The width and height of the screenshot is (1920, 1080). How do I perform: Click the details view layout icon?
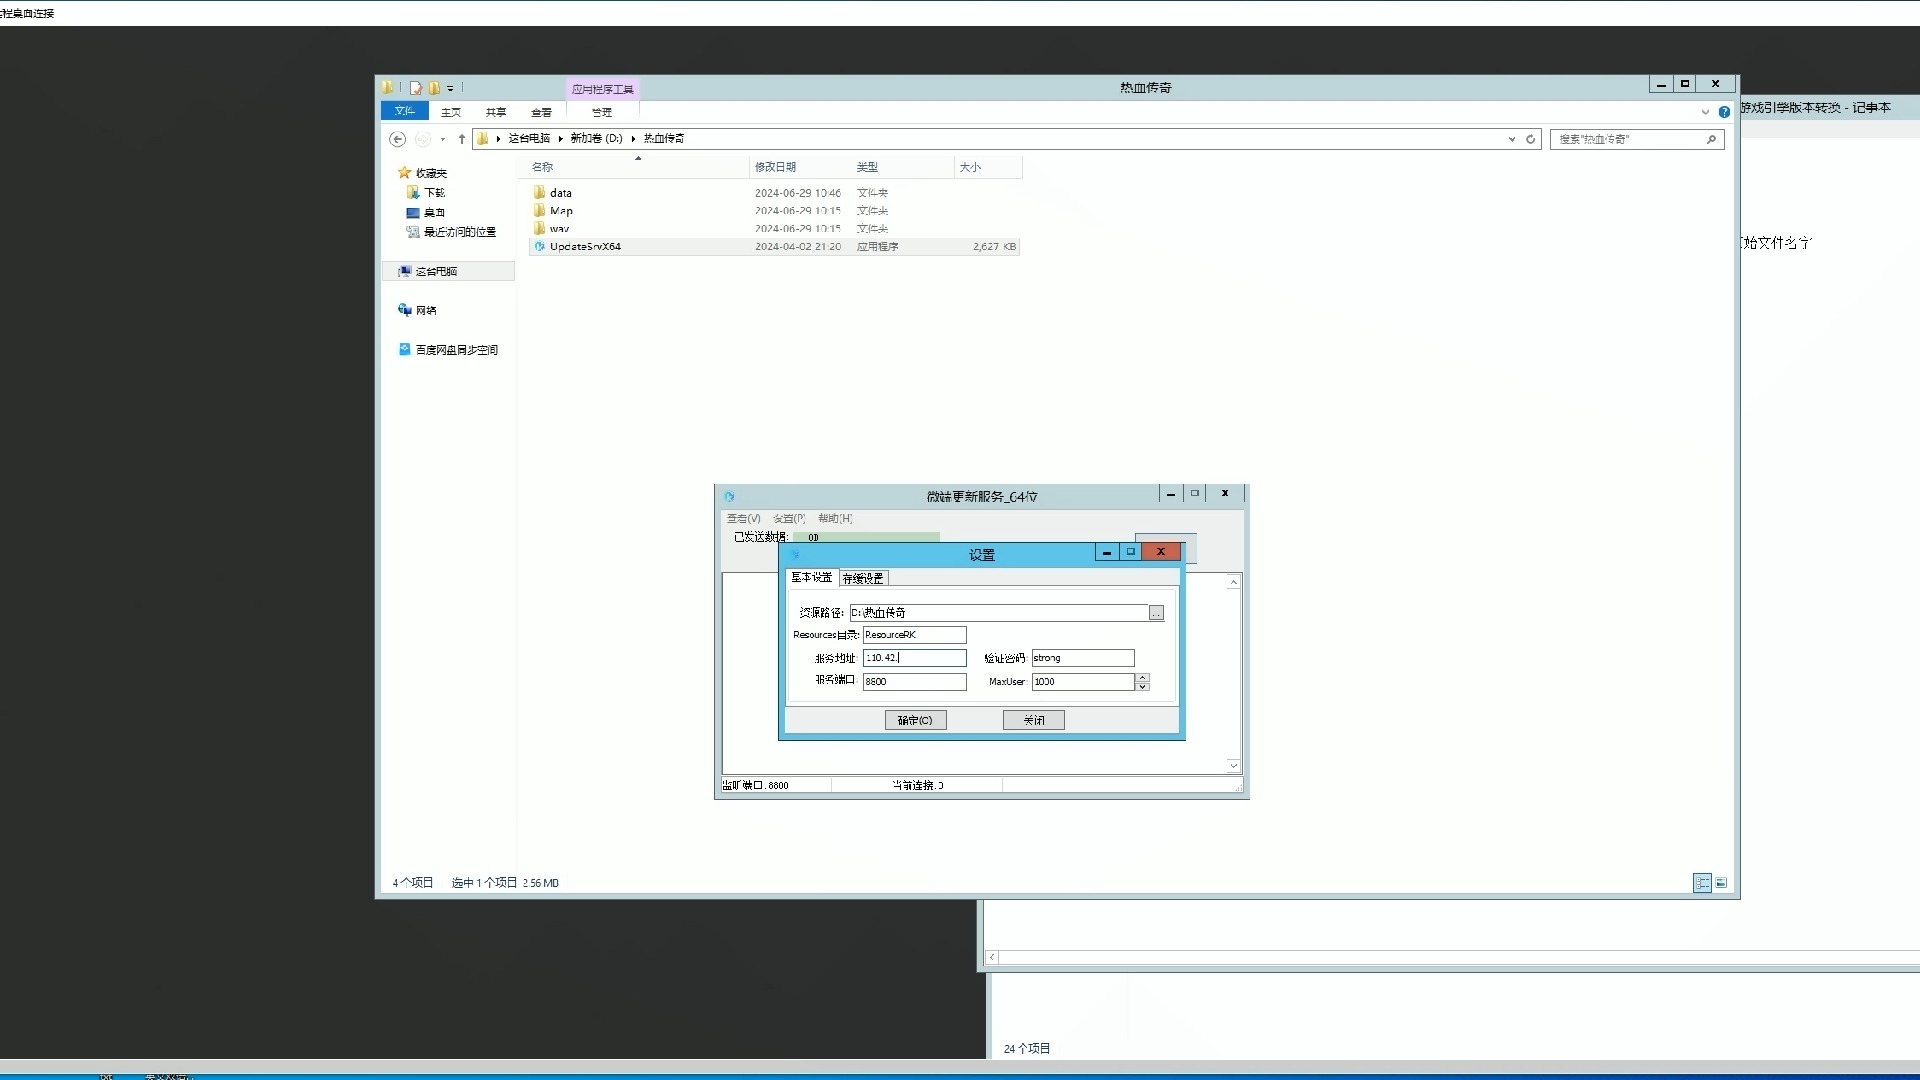tap(1702, 883)
